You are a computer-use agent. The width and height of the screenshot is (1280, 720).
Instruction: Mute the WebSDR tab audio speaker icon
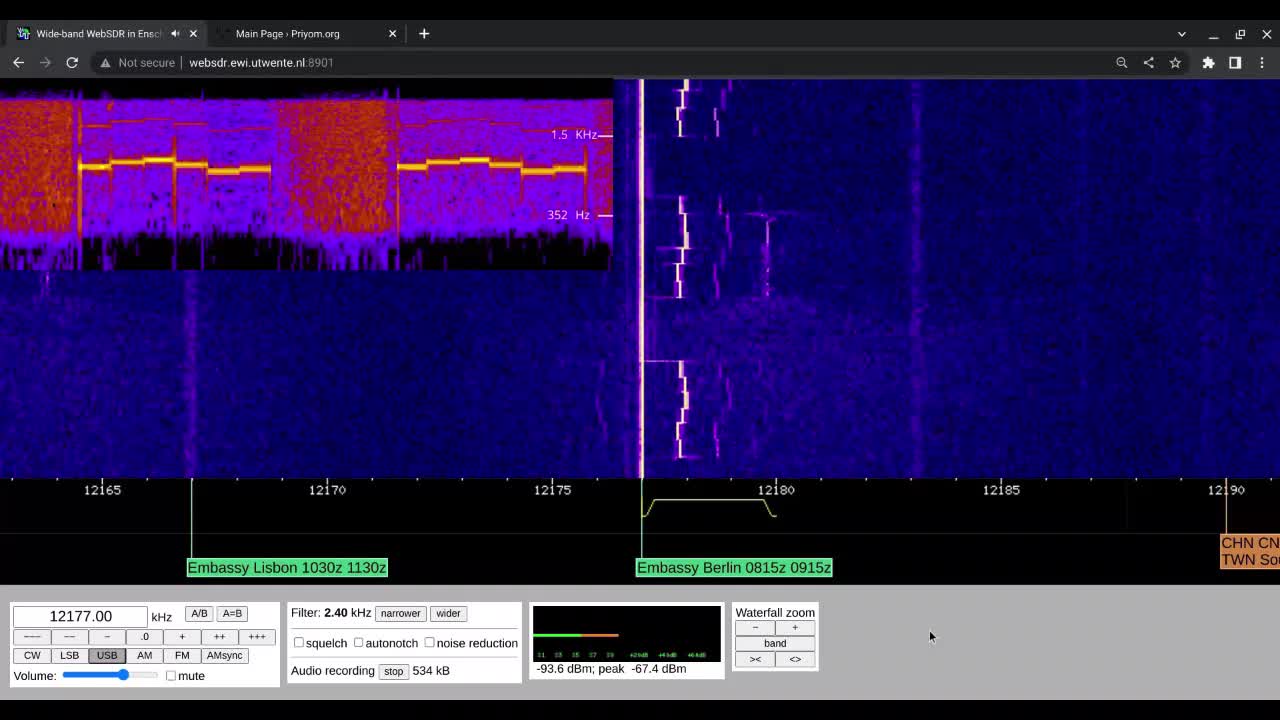(175, 34)
